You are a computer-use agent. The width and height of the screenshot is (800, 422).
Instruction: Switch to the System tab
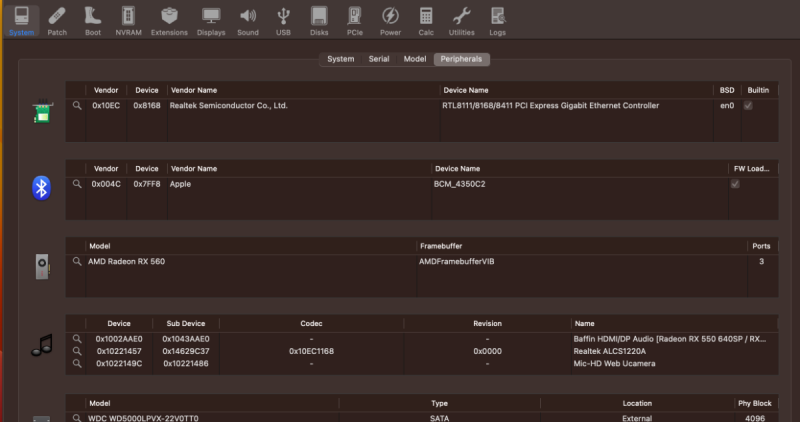pos(340,59)
